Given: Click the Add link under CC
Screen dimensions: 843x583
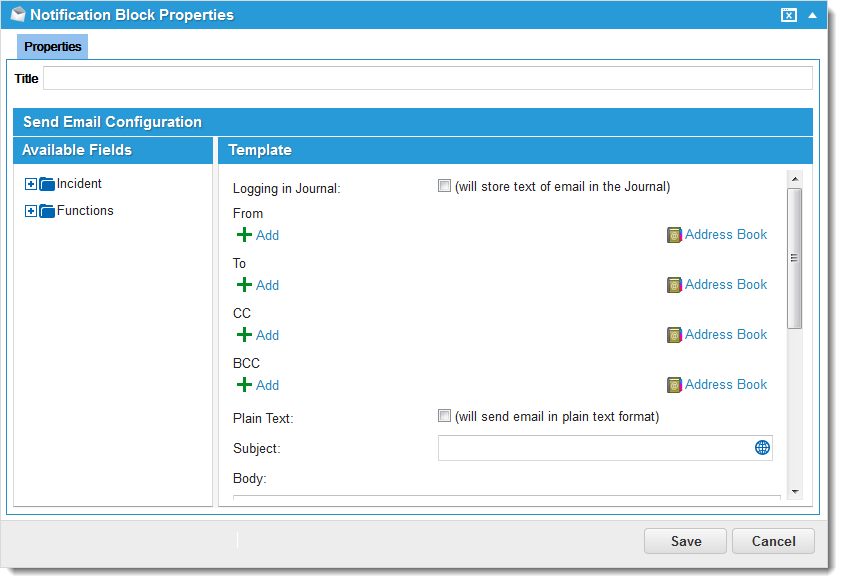Looking at the screenshot, I should click(267, 335).
